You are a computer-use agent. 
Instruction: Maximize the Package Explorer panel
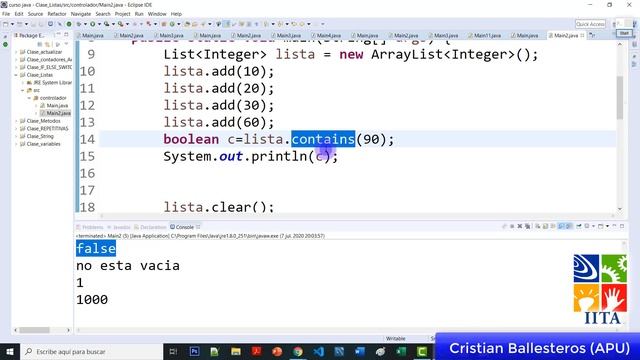pyautogui.click(x=66, y=35)
